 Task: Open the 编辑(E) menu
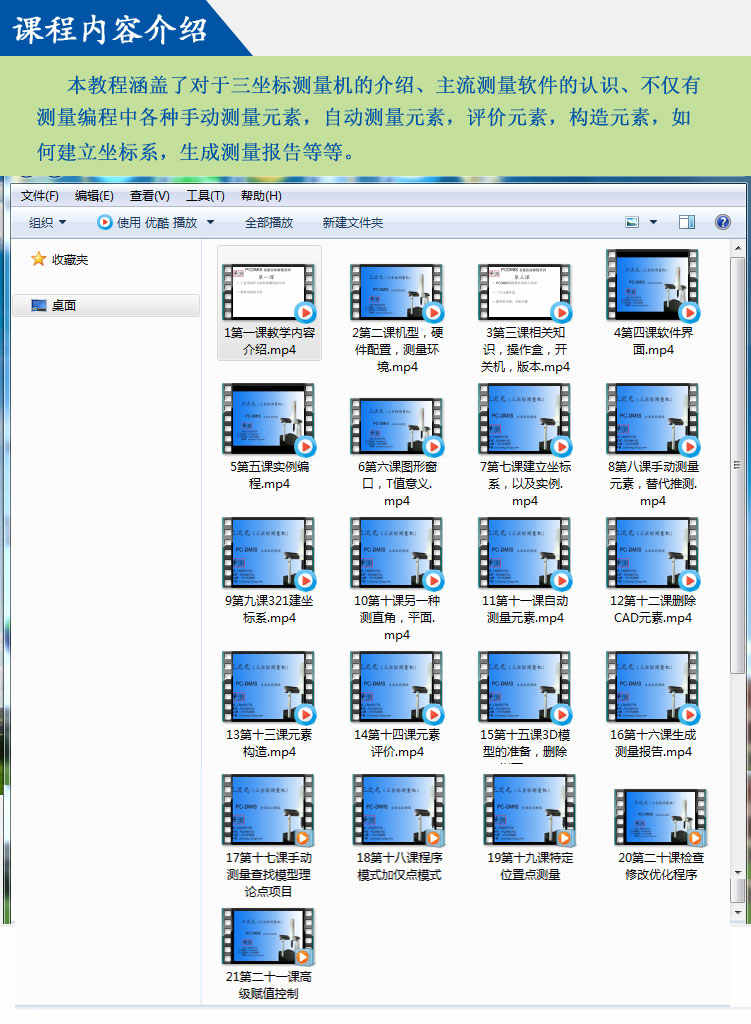94,196
